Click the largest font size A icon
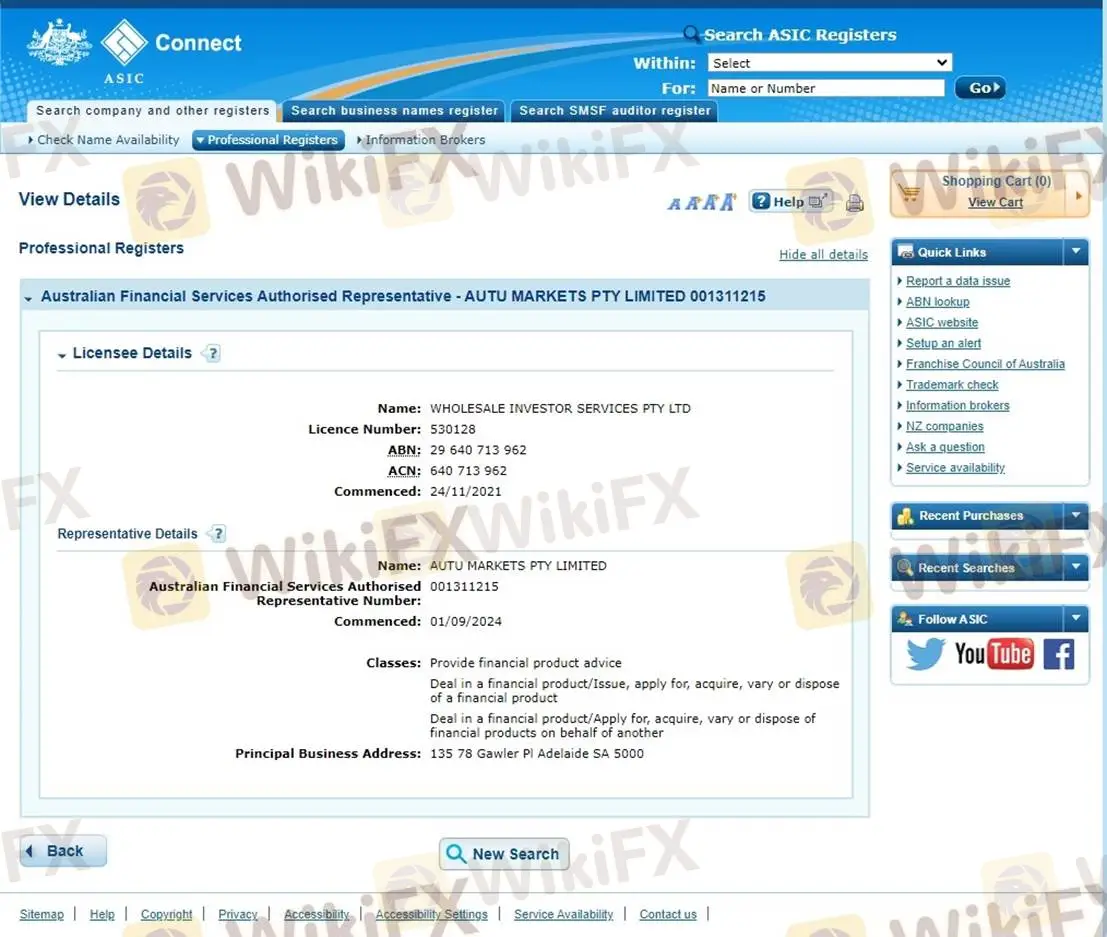The width and height of the screenshot is (1107, 937). pos(728,203)
